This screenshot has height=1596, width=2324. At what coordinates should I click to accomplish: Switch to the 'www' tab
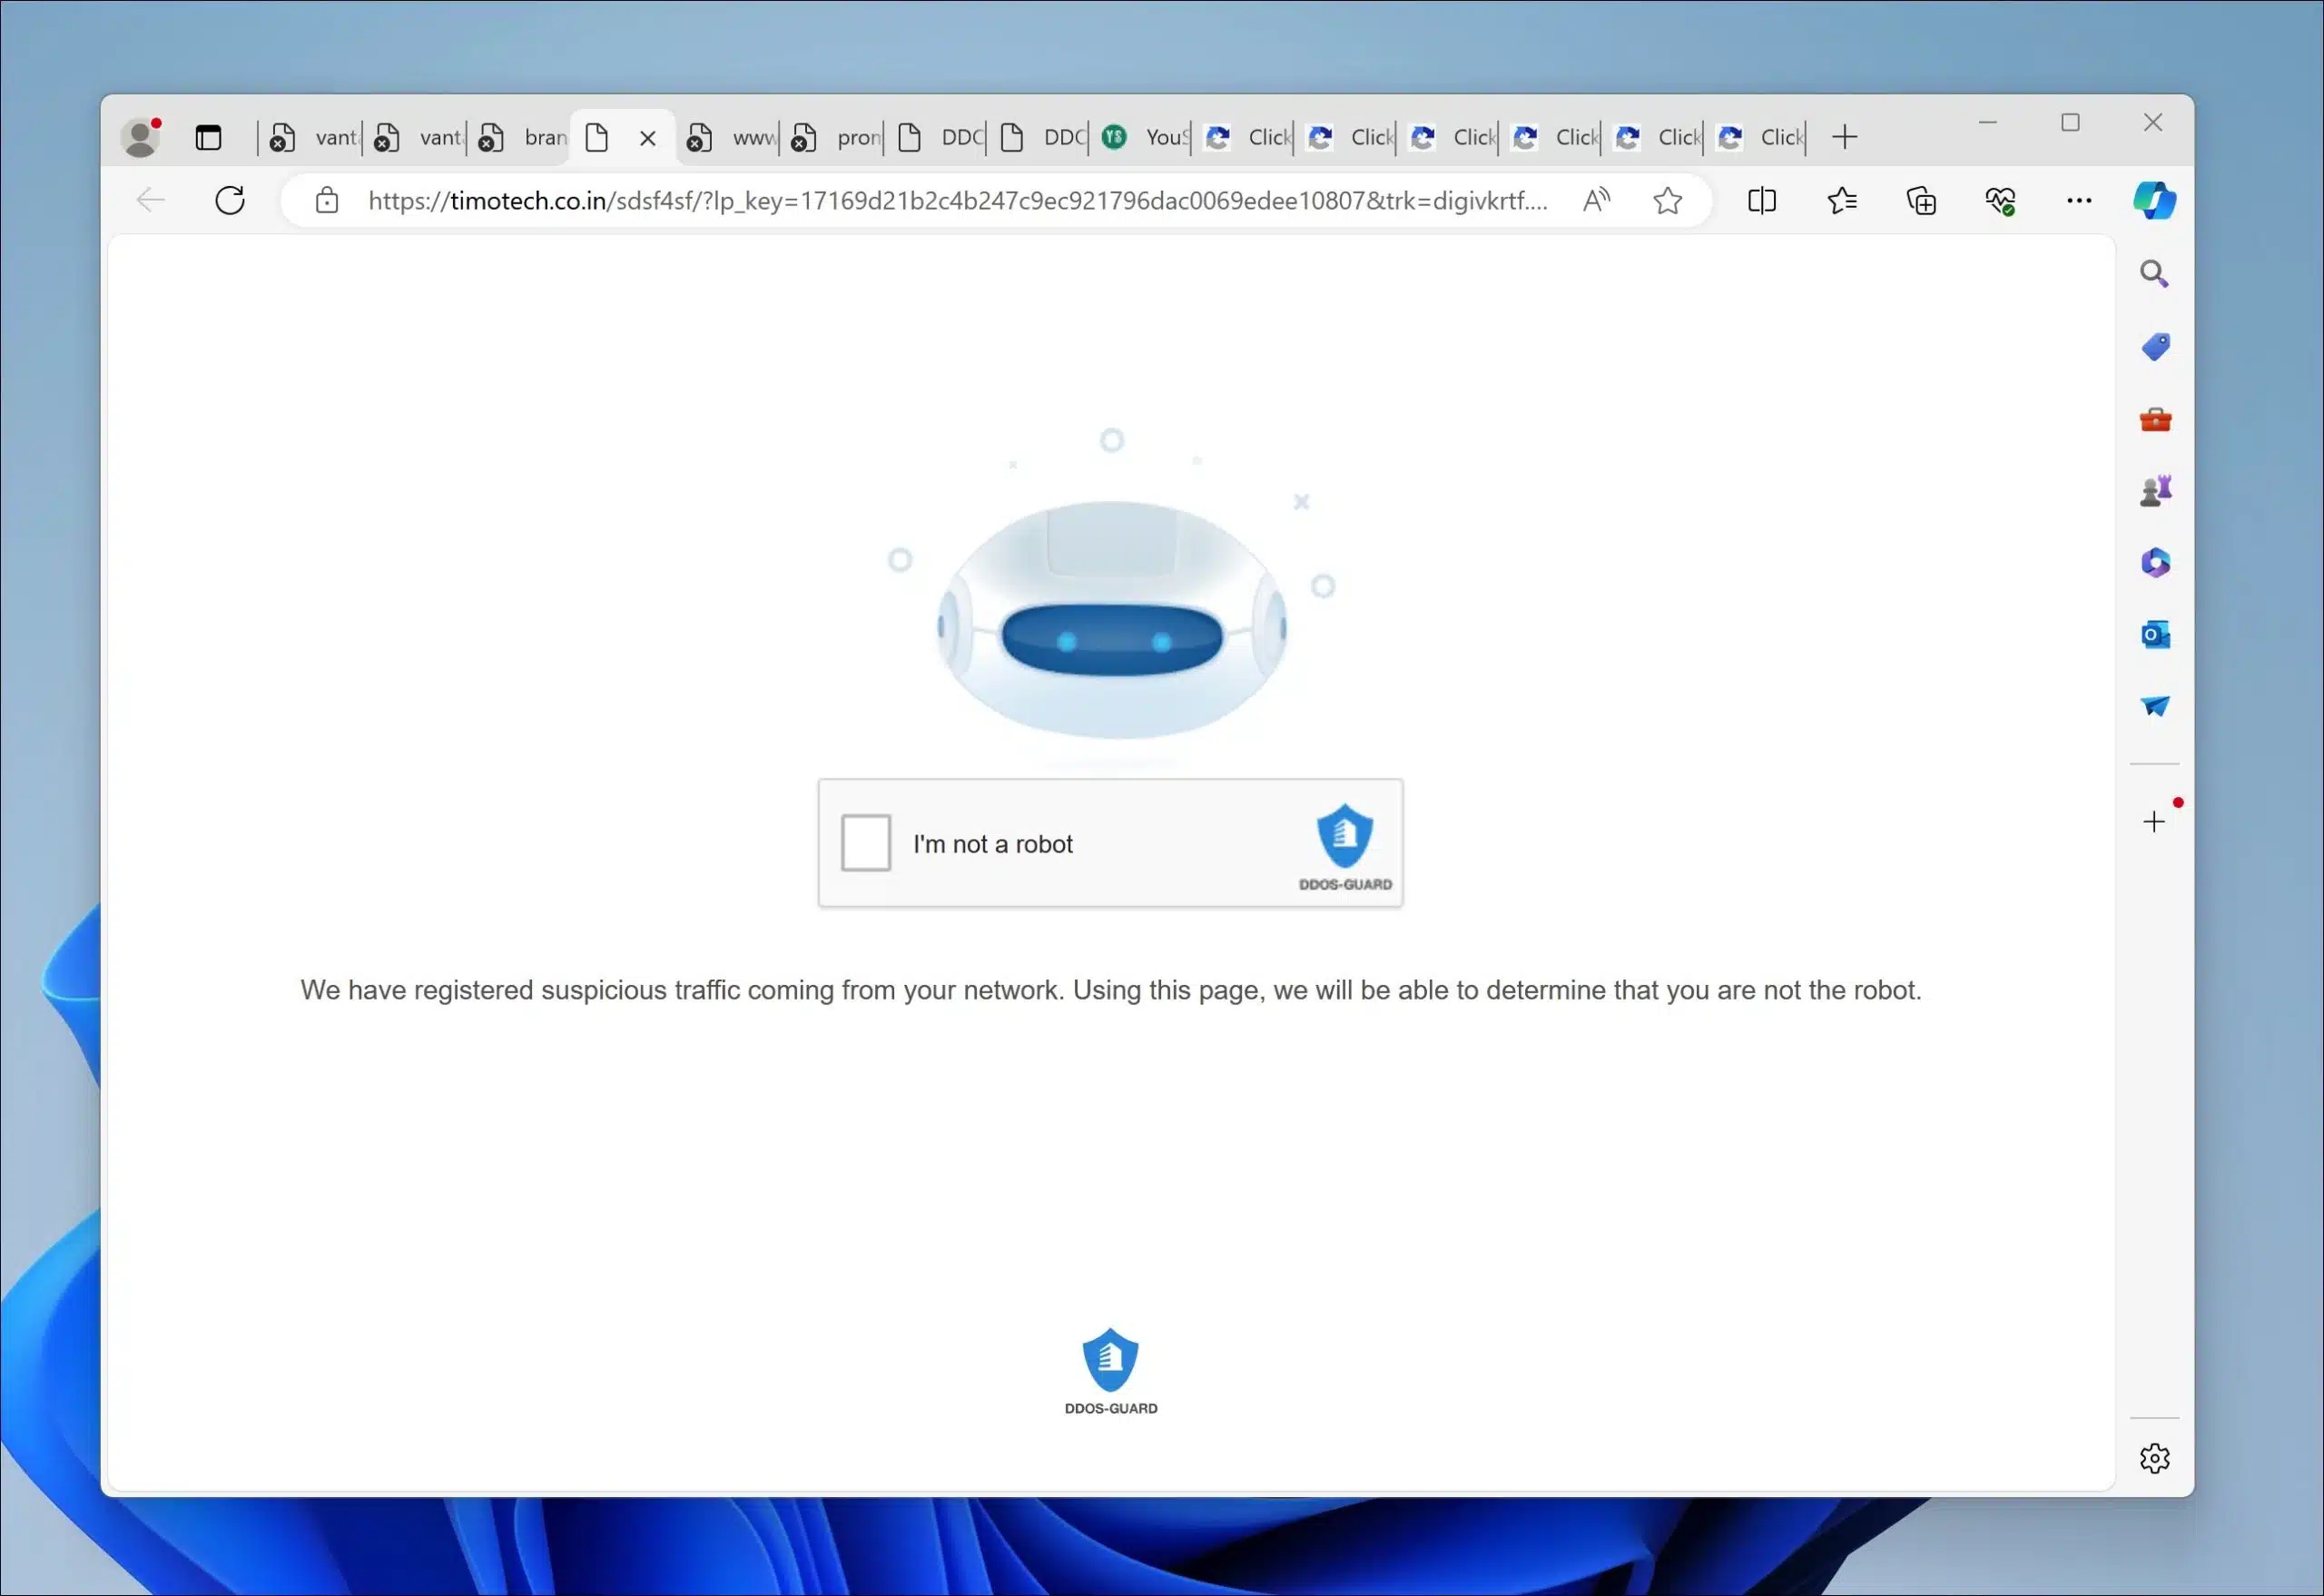click(728, 137)
